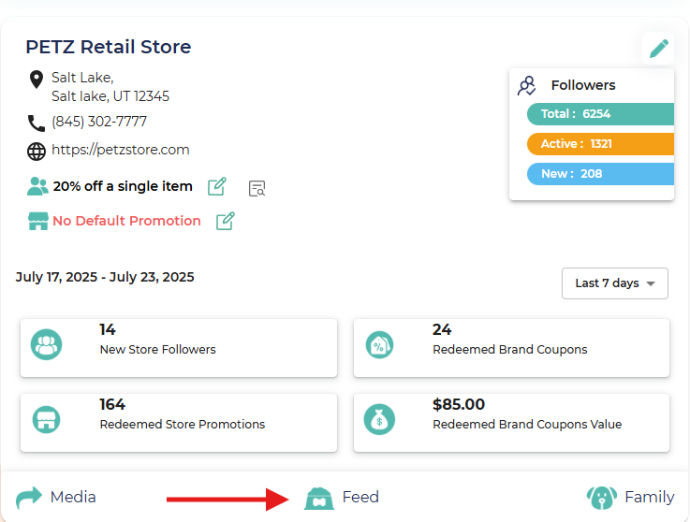The image size is (690, 522).
Task: Edit the No Default Promotion entry
Action: point(225,221)
